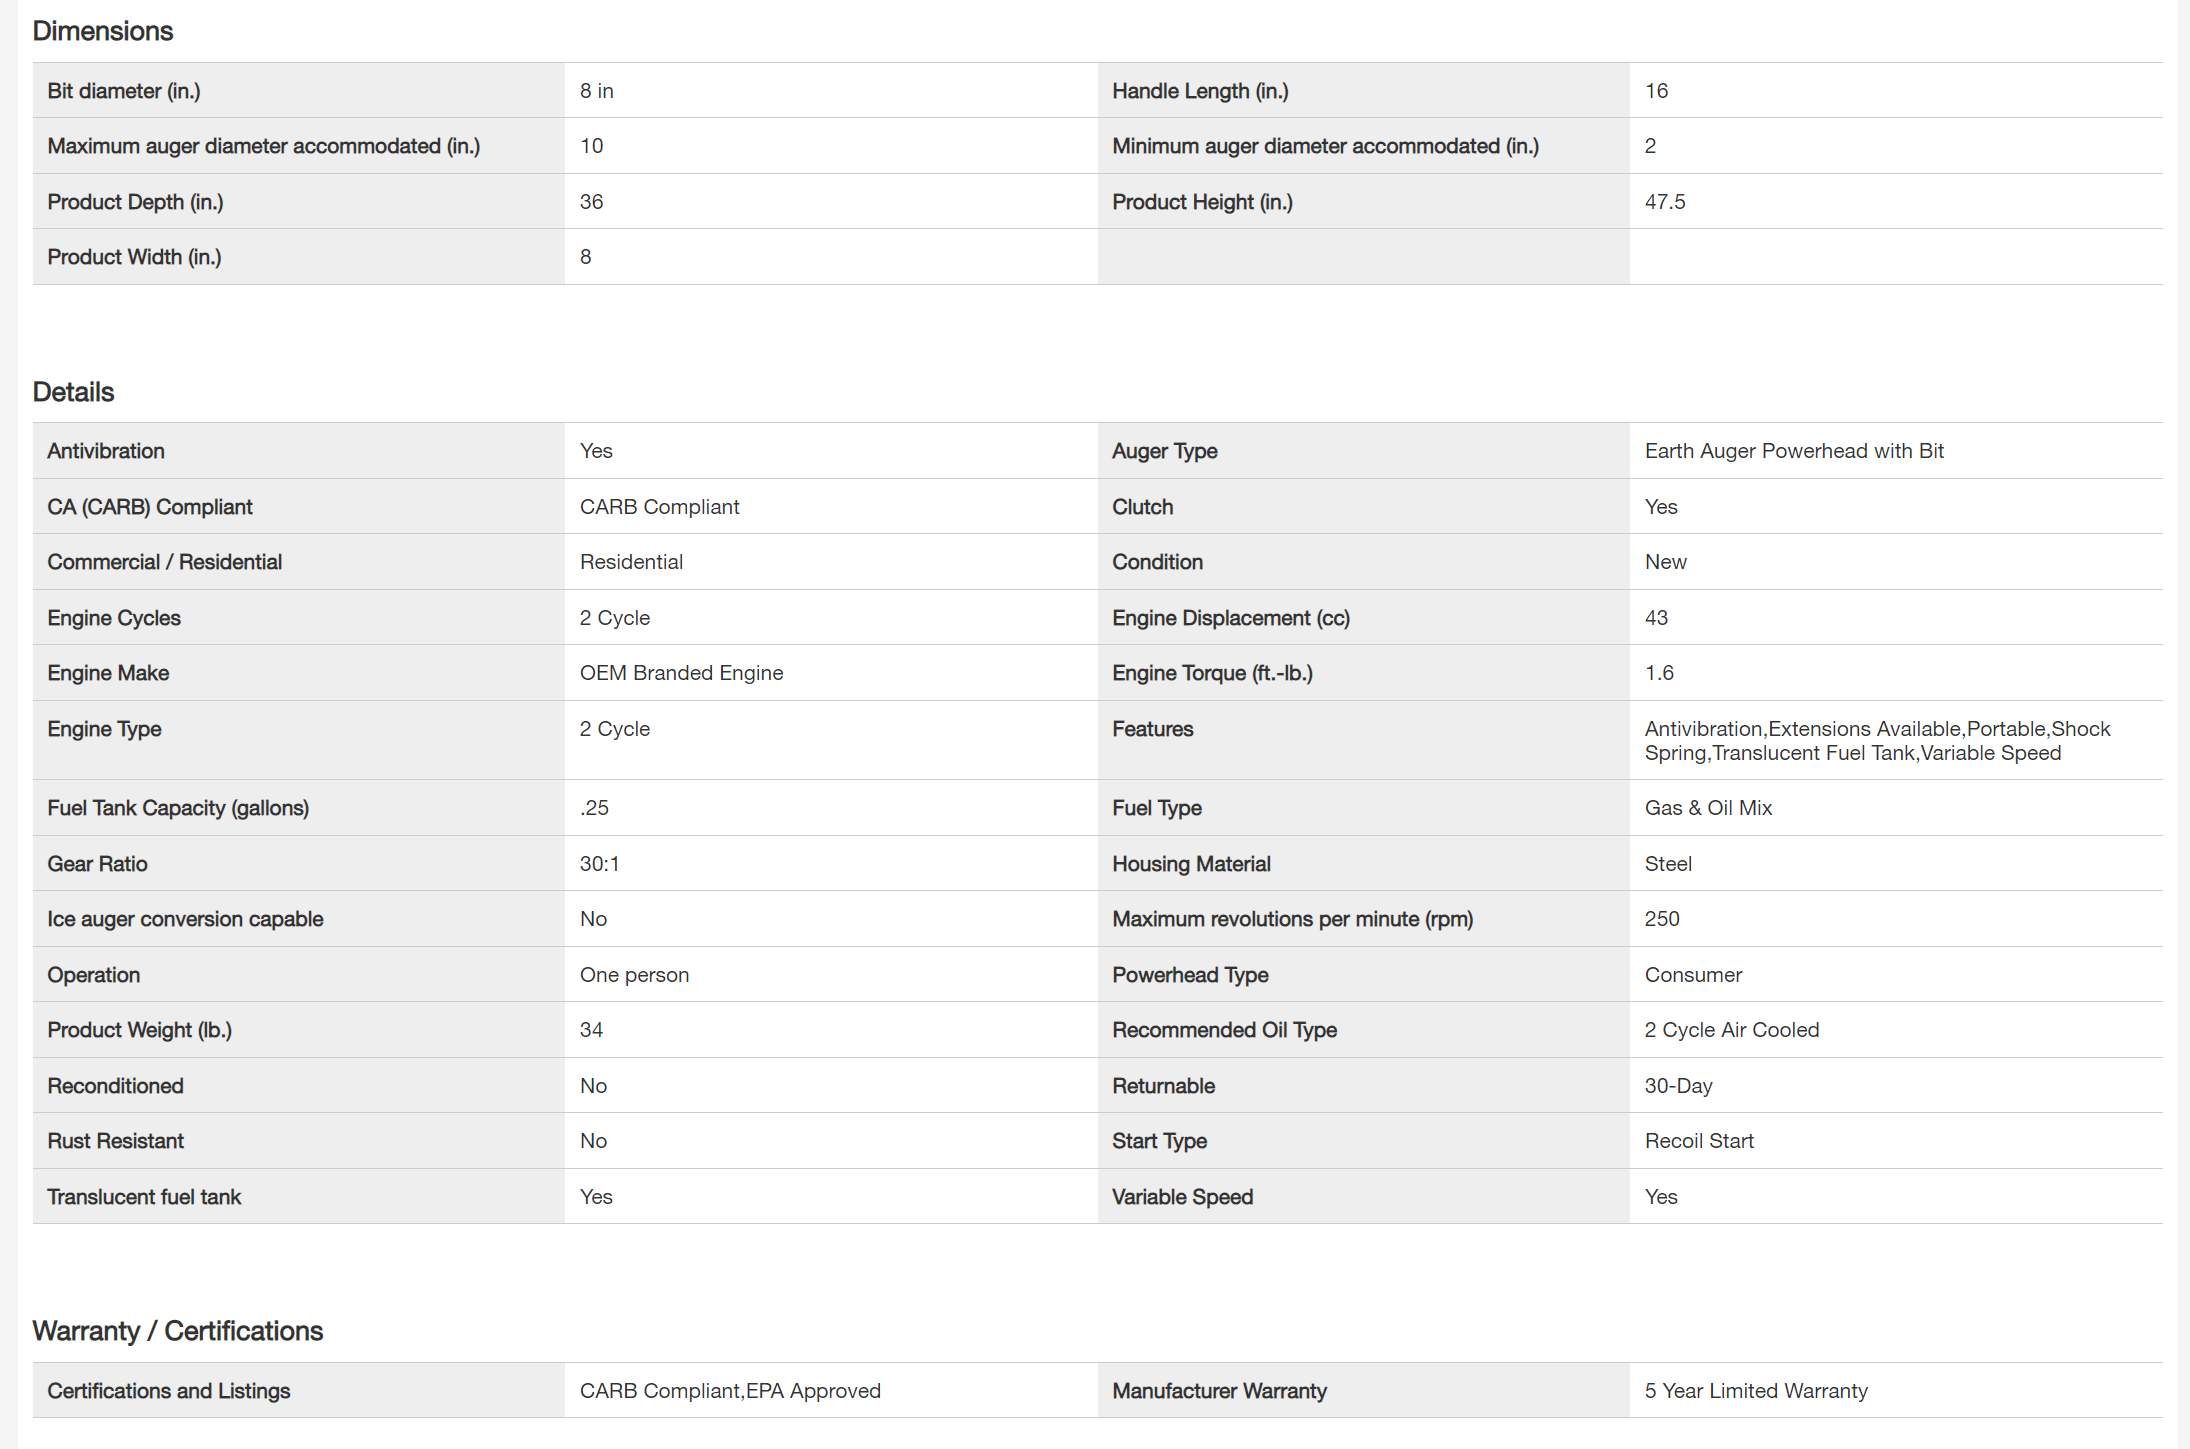
Task: Select the CA (CARB) Compliant label
Action: pos(150,507)
